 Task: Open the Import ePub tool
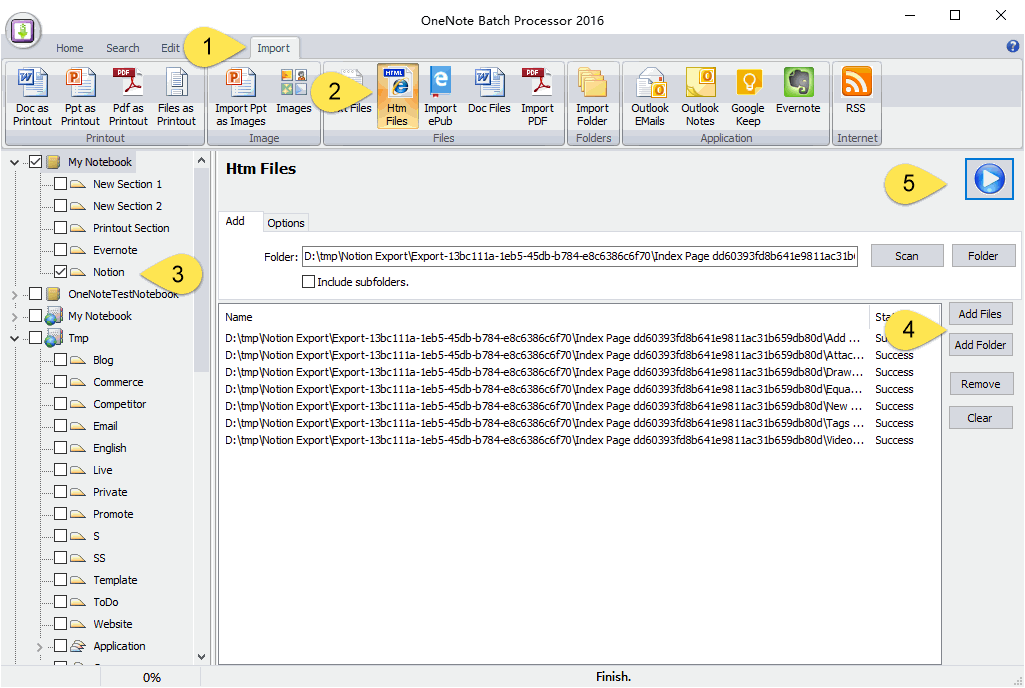[x=440, y=97]
